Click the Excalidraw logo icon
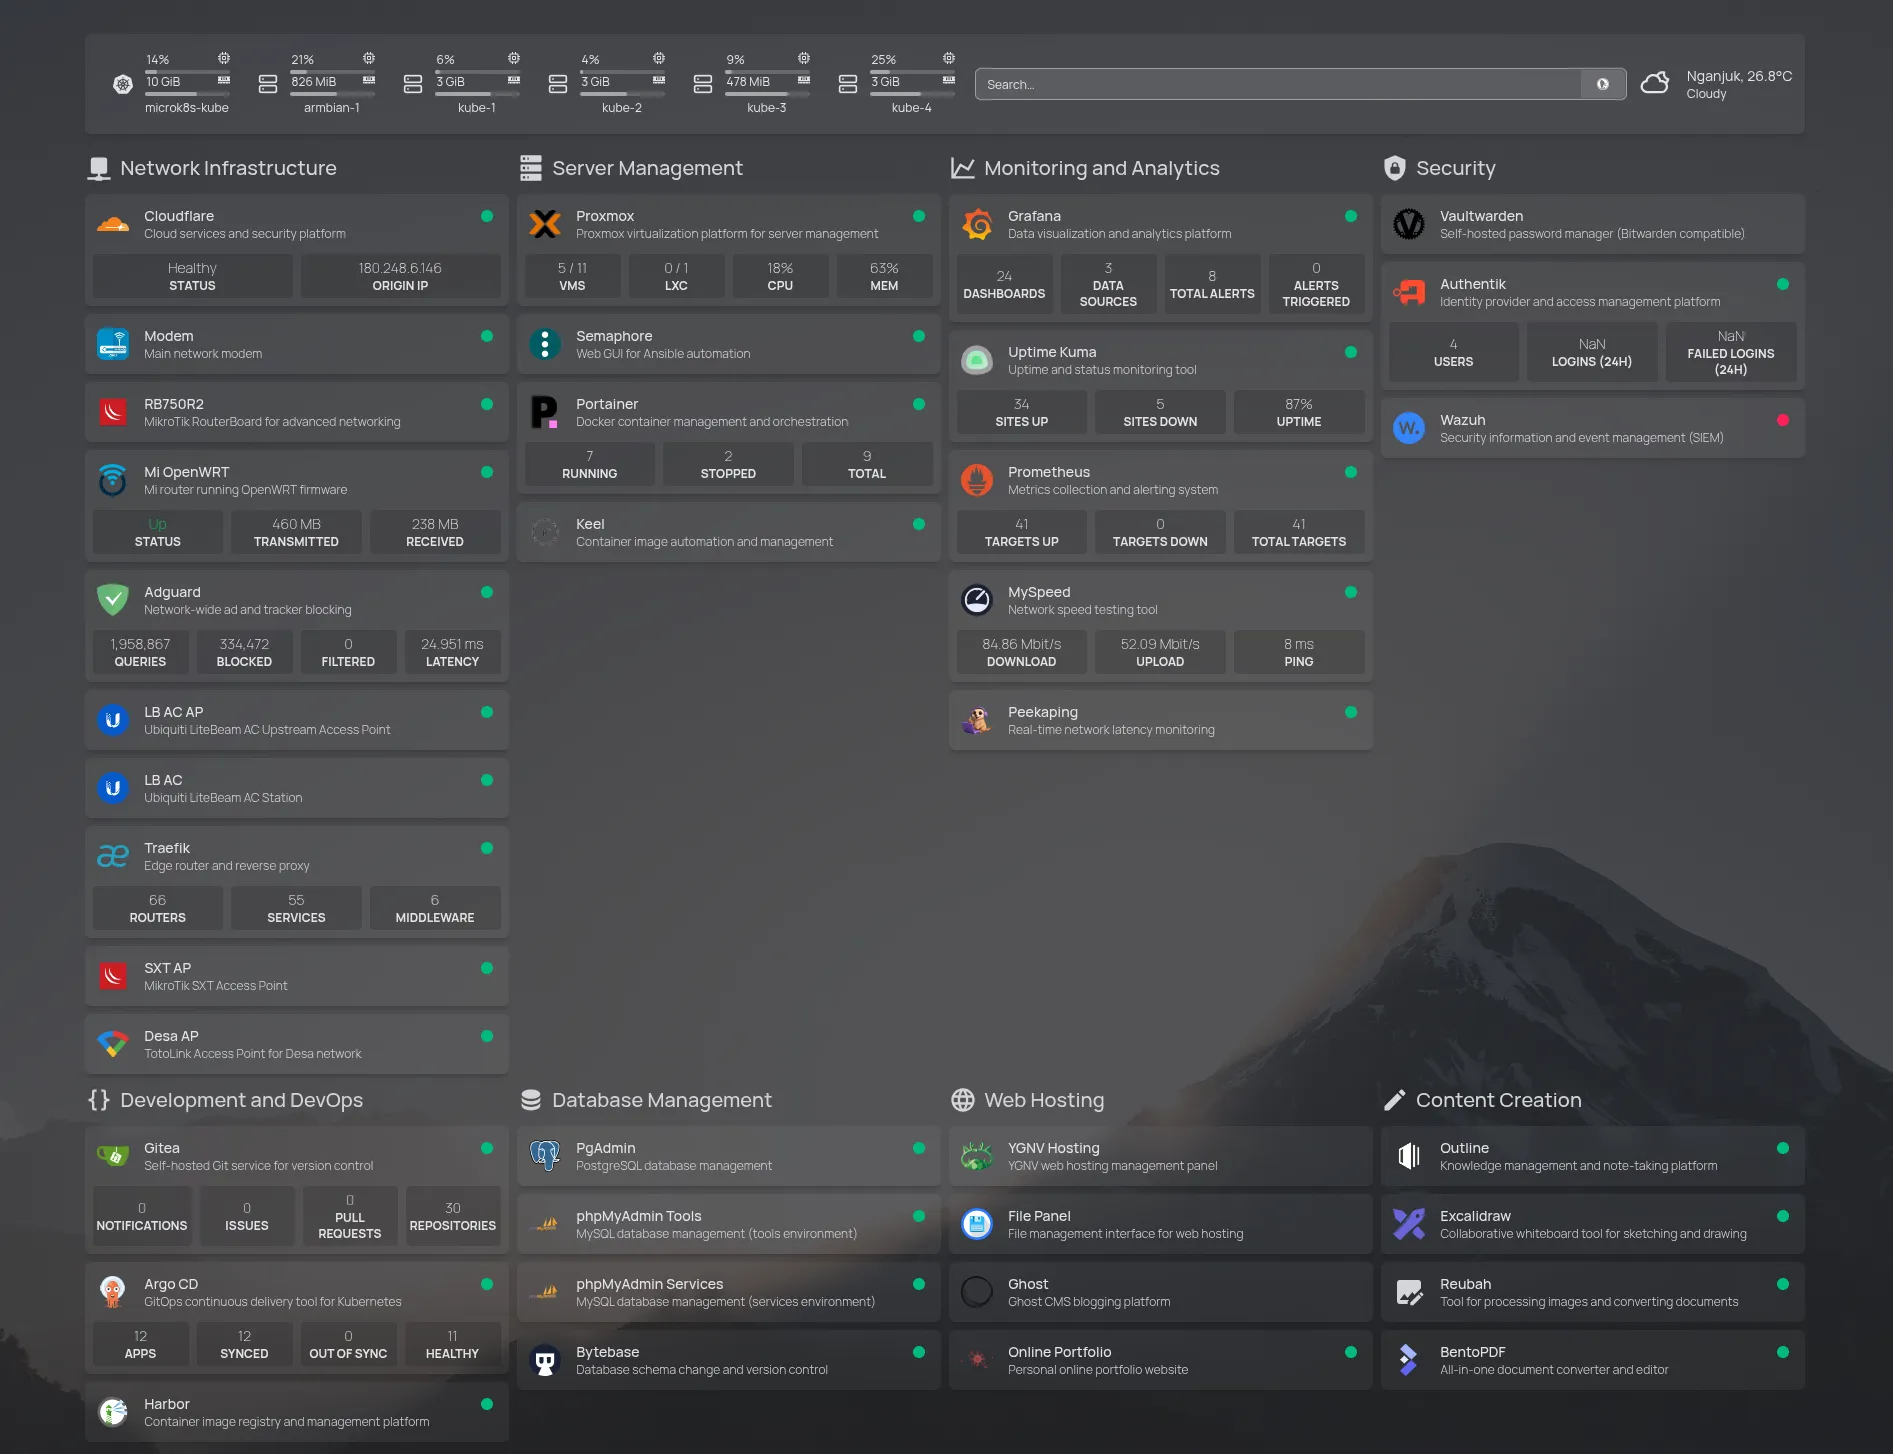The height and width of the screenshot is (1454, 1893). (1409, 1224)
